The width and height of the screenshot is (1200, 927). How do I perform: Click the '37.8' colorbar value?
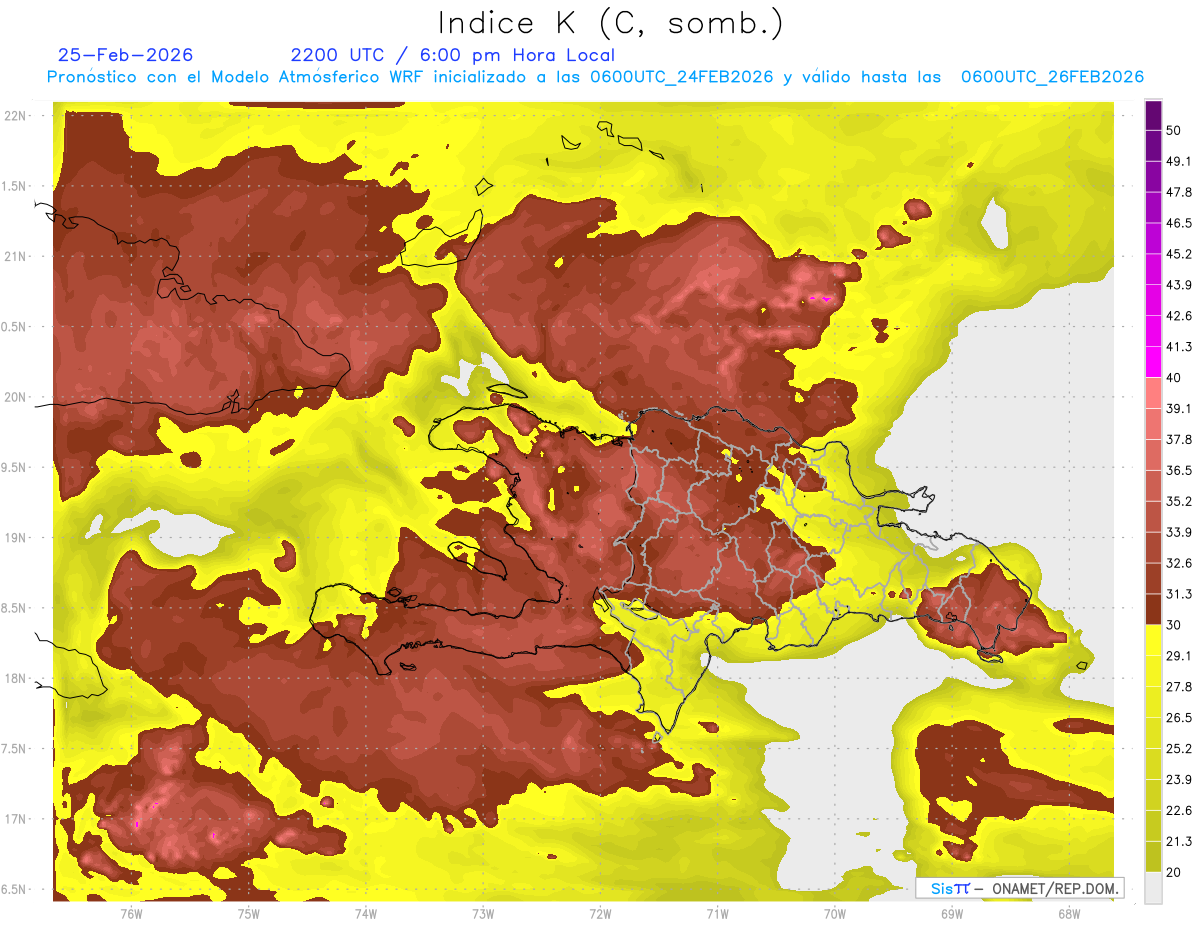[1179, 439]
